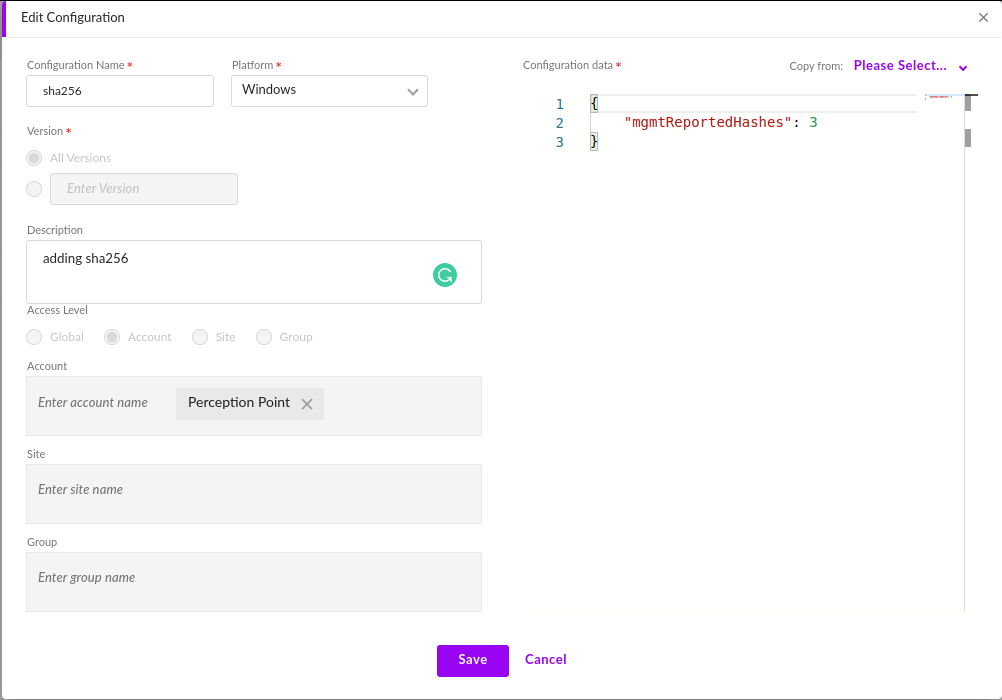Image resolution: width=1002 pixels, height=700 pixels.
Task: Close the Edit Configuration dialog
Action: [x=983, y=18]
